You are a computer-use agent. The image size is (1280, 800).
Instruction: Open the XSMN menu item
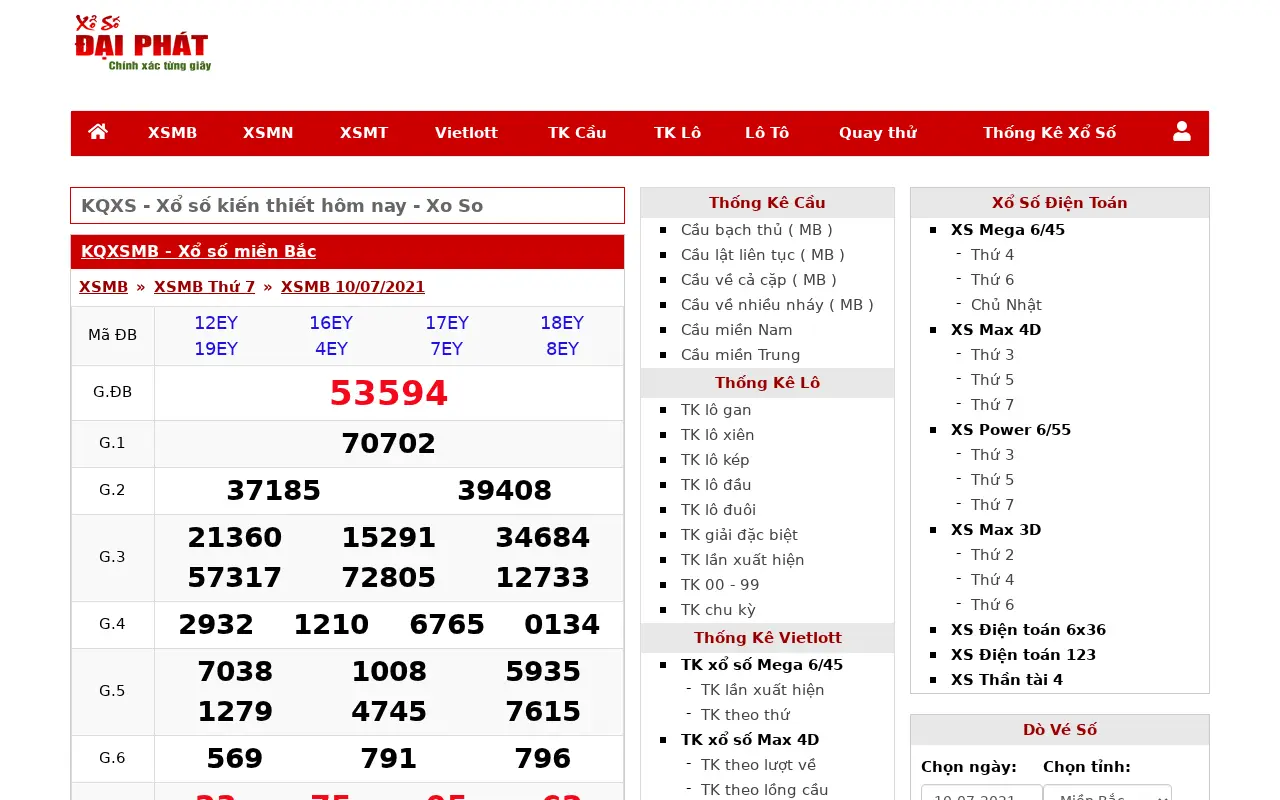268,133
